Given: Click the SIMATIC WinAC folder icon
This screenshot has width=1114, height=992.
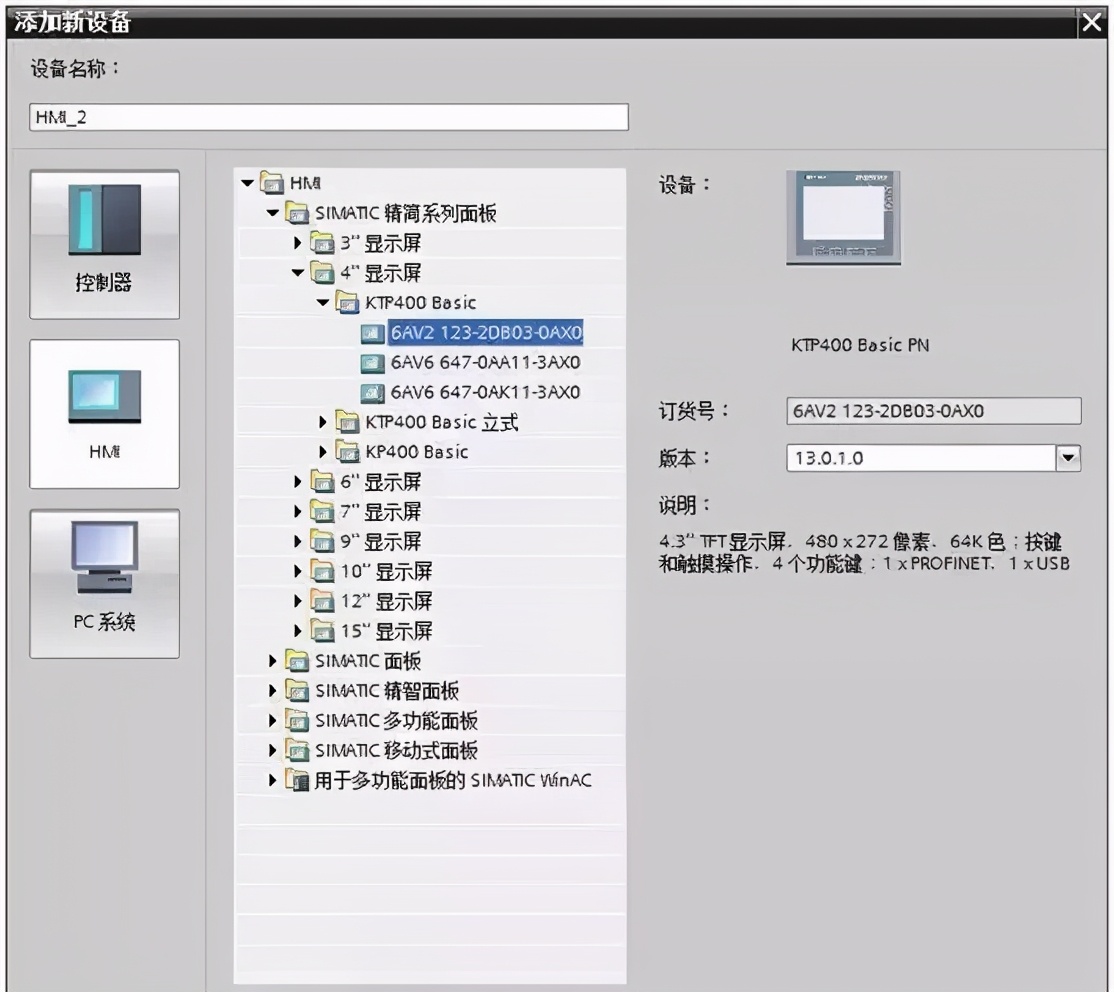Looking at the screenshot, I should tap(298, 780).
